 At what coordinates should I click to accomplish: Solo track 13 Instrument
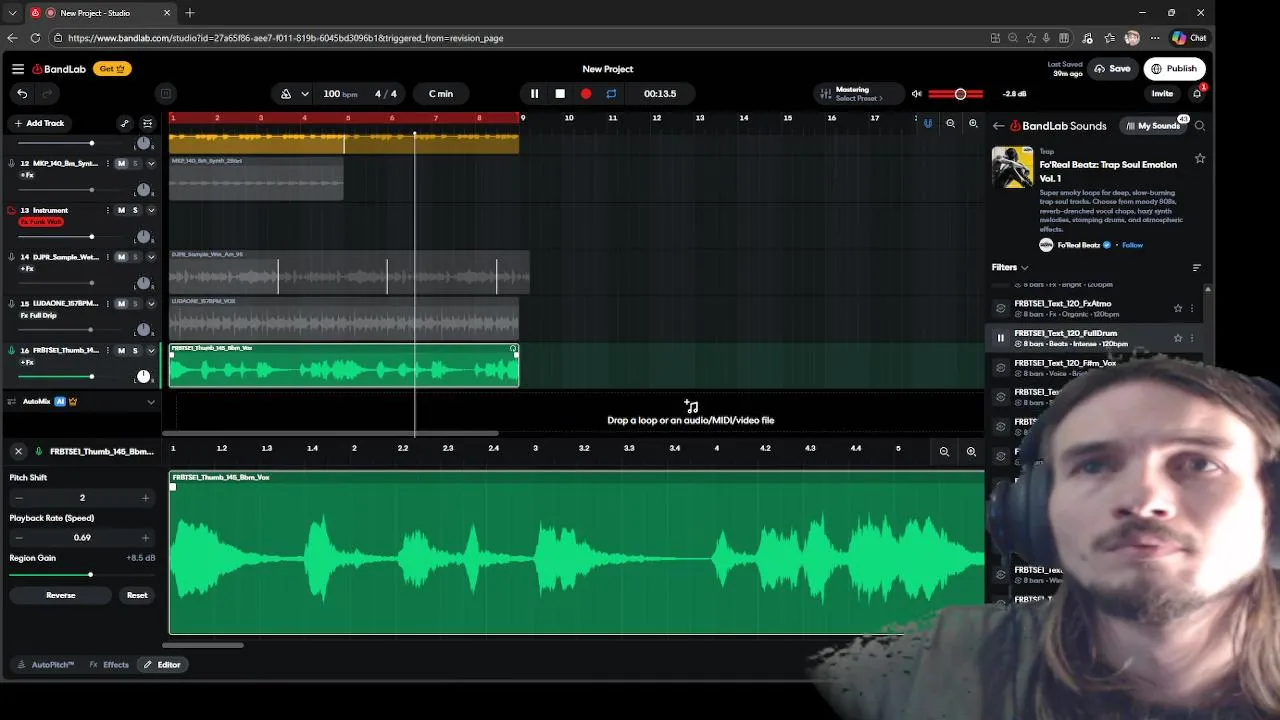click(135, 210)
